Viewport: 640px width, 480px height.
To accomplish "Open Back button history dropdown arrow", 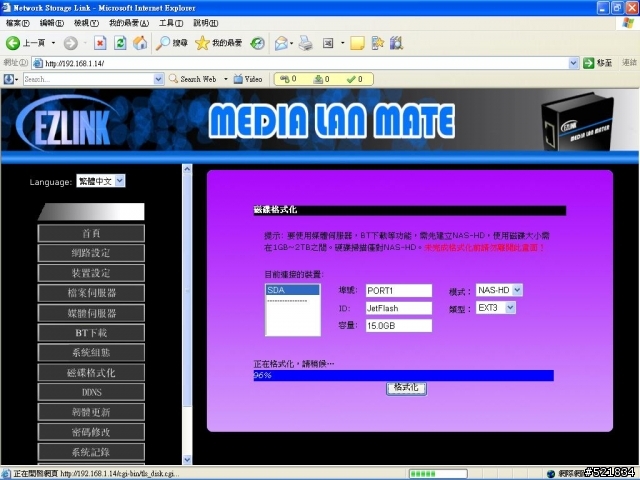I will 53,43.
